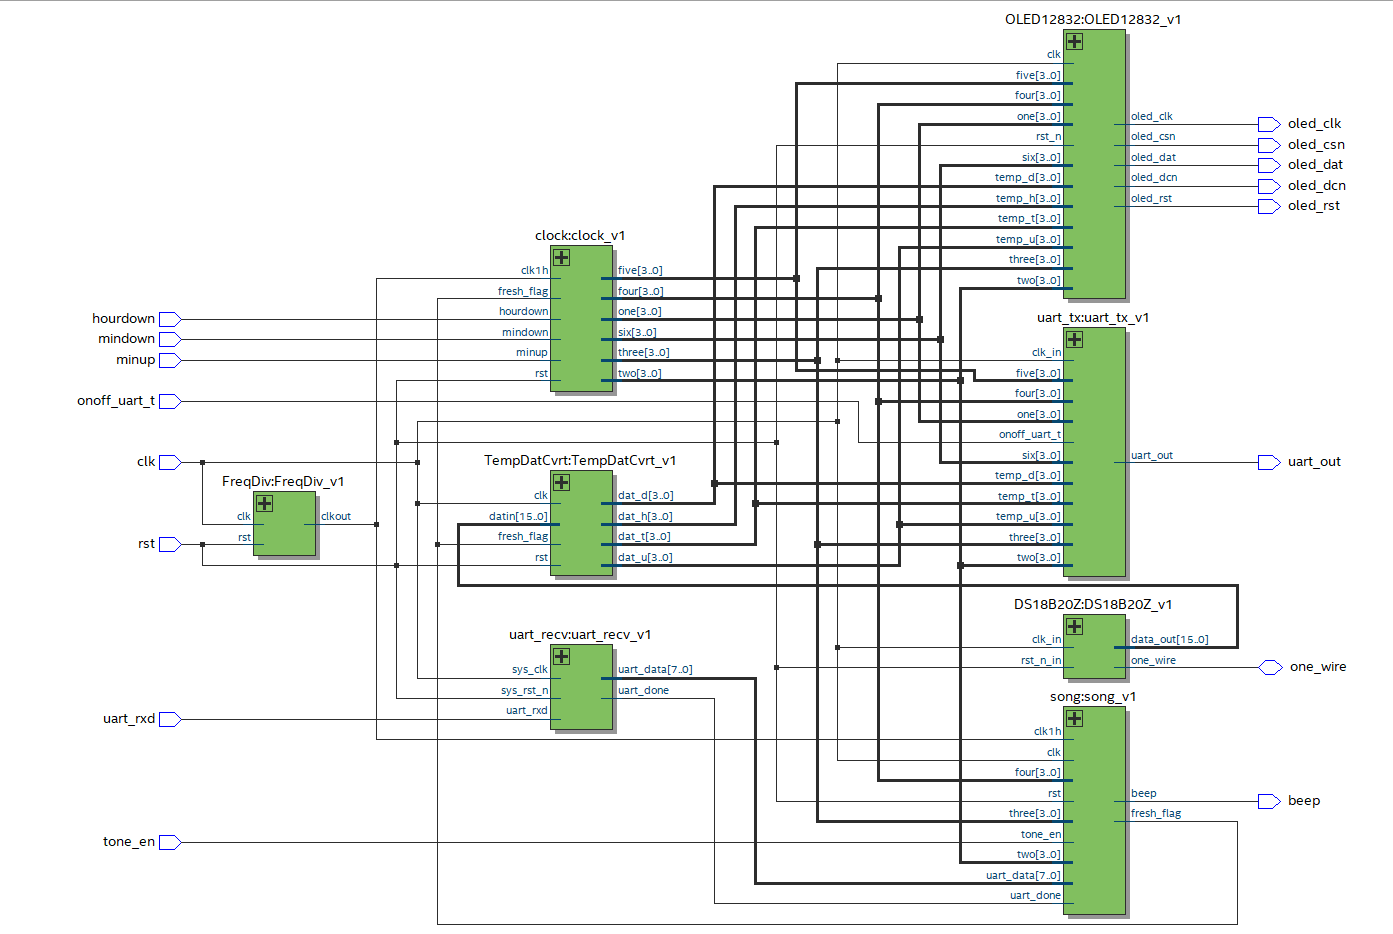Image resolution: width=1393 pixels, height=934 pixels.
Task: Click the uart_tx:uart_tx_v1 instance title
Action: [1093, 317]
